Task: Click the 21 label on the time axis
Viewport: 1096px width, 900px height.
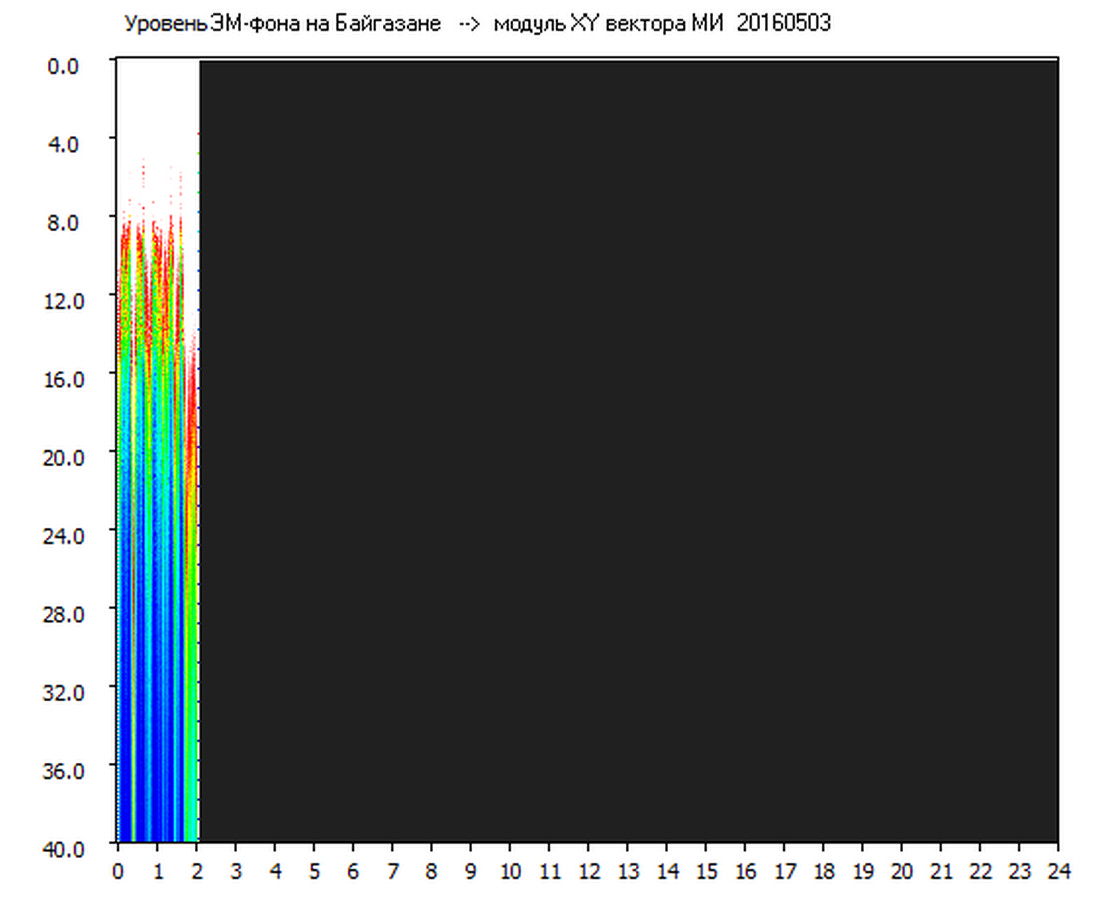Action: click(941, 871)
